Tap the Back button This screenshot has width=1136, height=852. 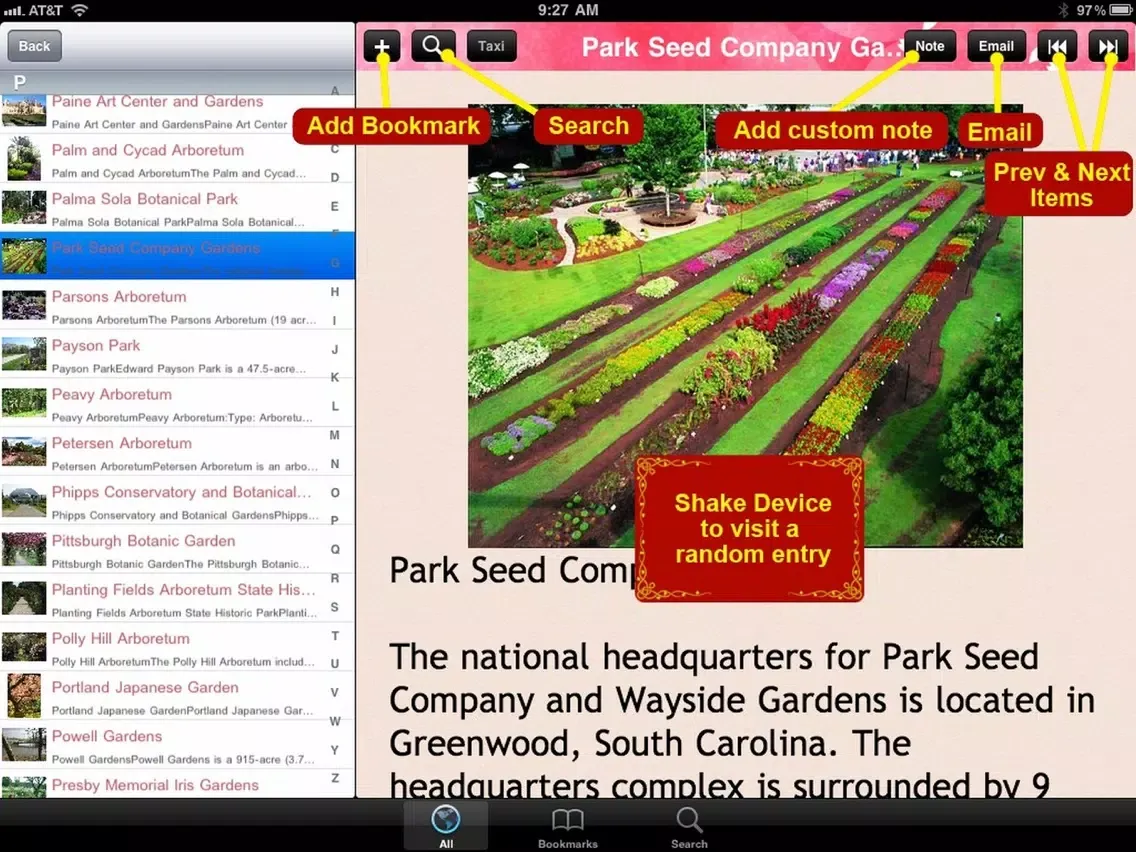(x=34, y=46)
